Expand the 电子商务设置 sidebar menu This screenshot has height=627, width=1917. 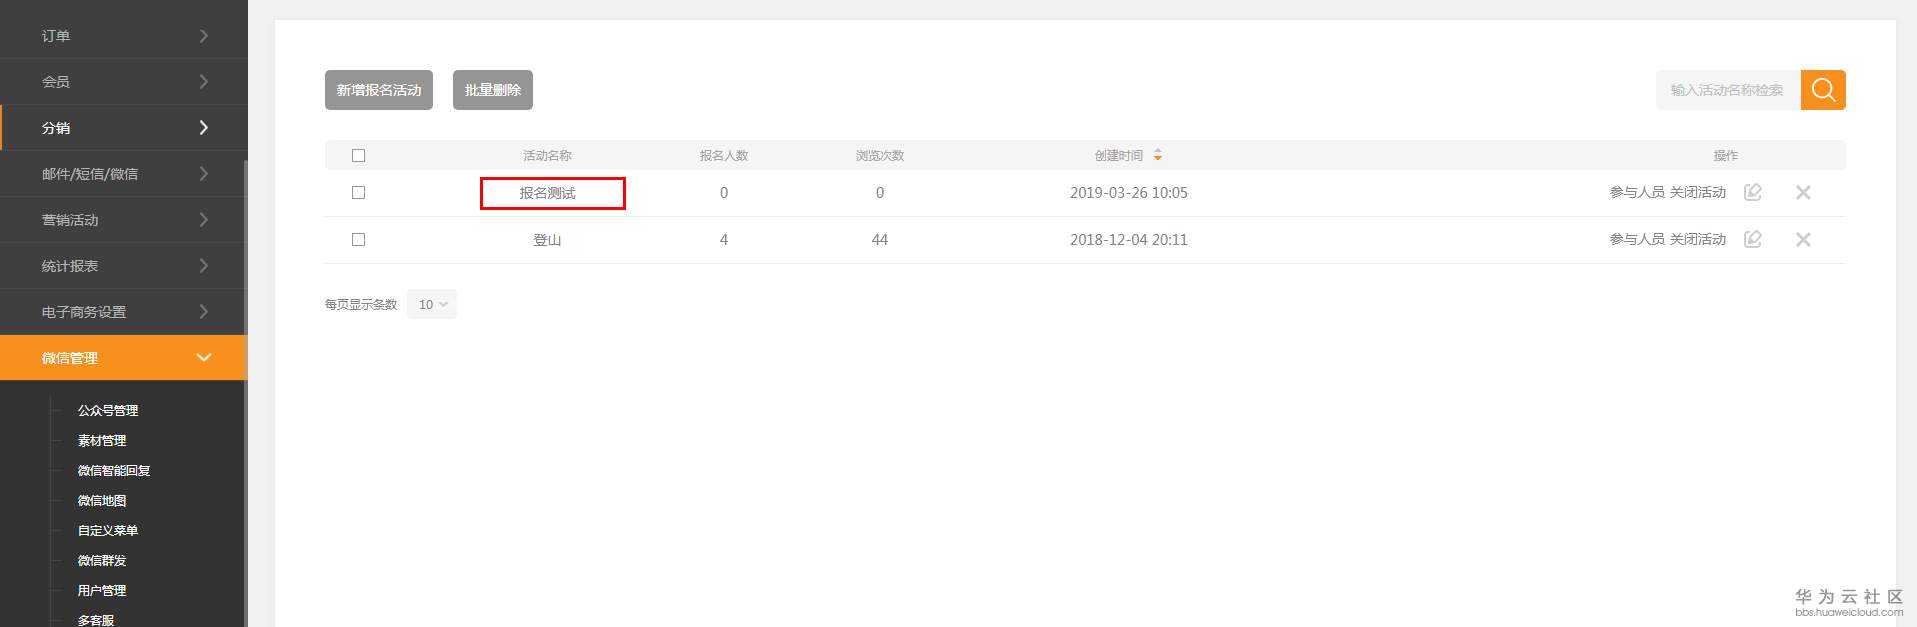(124, 312)
